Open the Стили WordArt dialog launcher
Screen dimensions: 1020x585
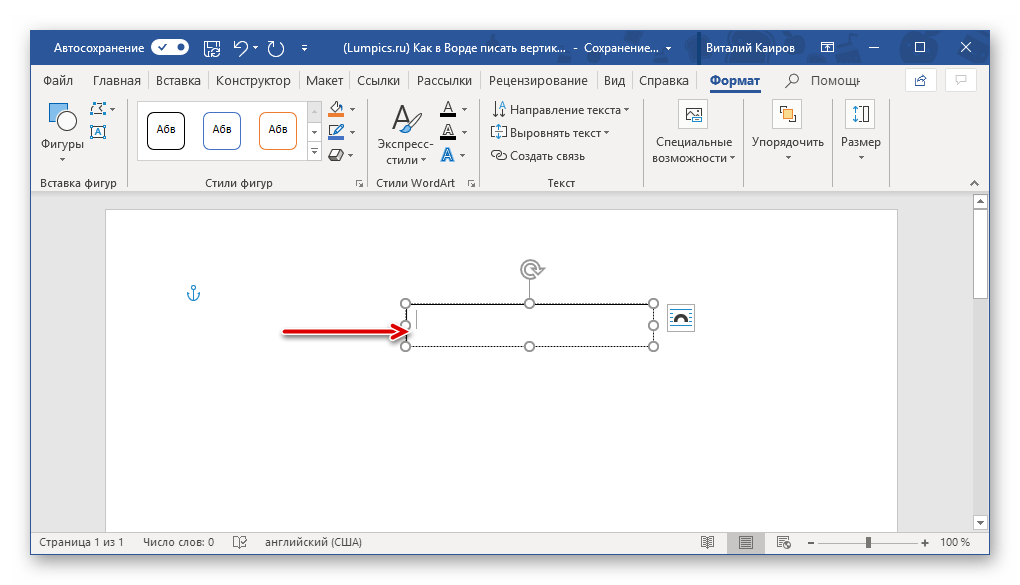(472, 184)
